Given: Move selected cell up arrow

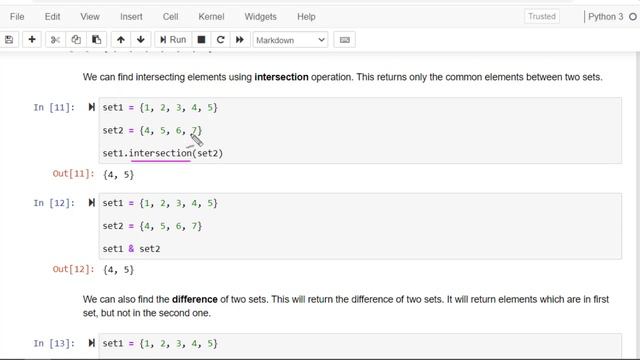Looking at the screenshot, I should (x=120, y=40).
